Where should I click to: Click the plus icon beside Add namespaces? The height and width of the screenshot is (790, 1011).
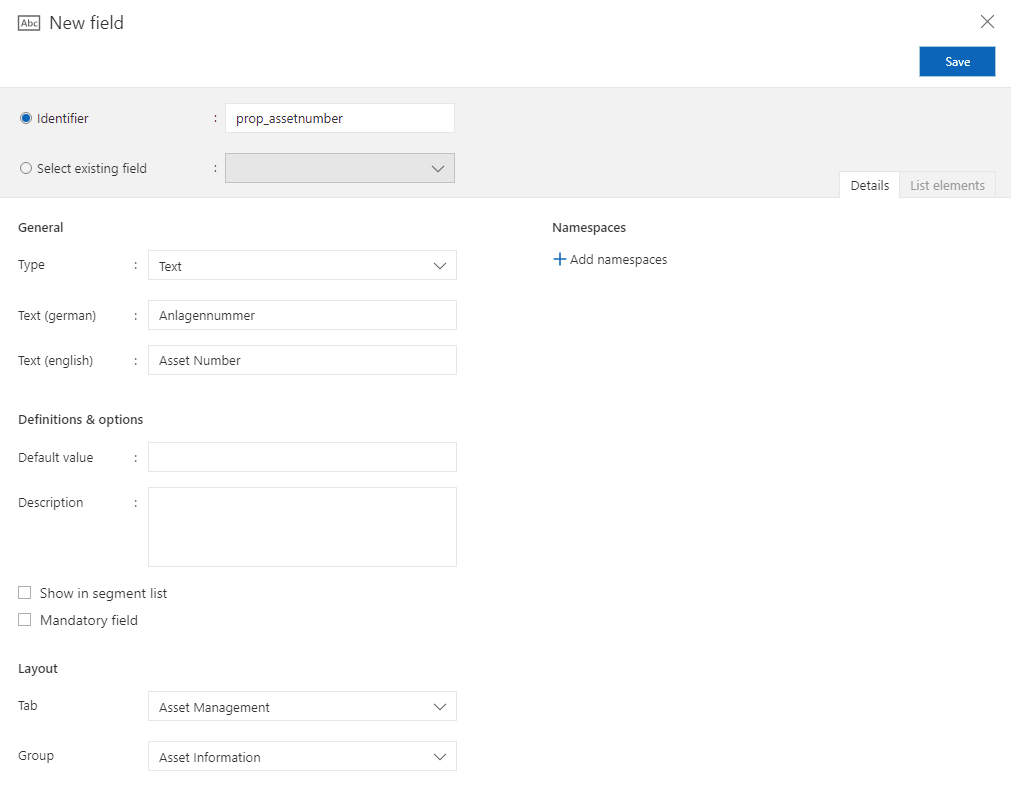[x=560, y=259]
